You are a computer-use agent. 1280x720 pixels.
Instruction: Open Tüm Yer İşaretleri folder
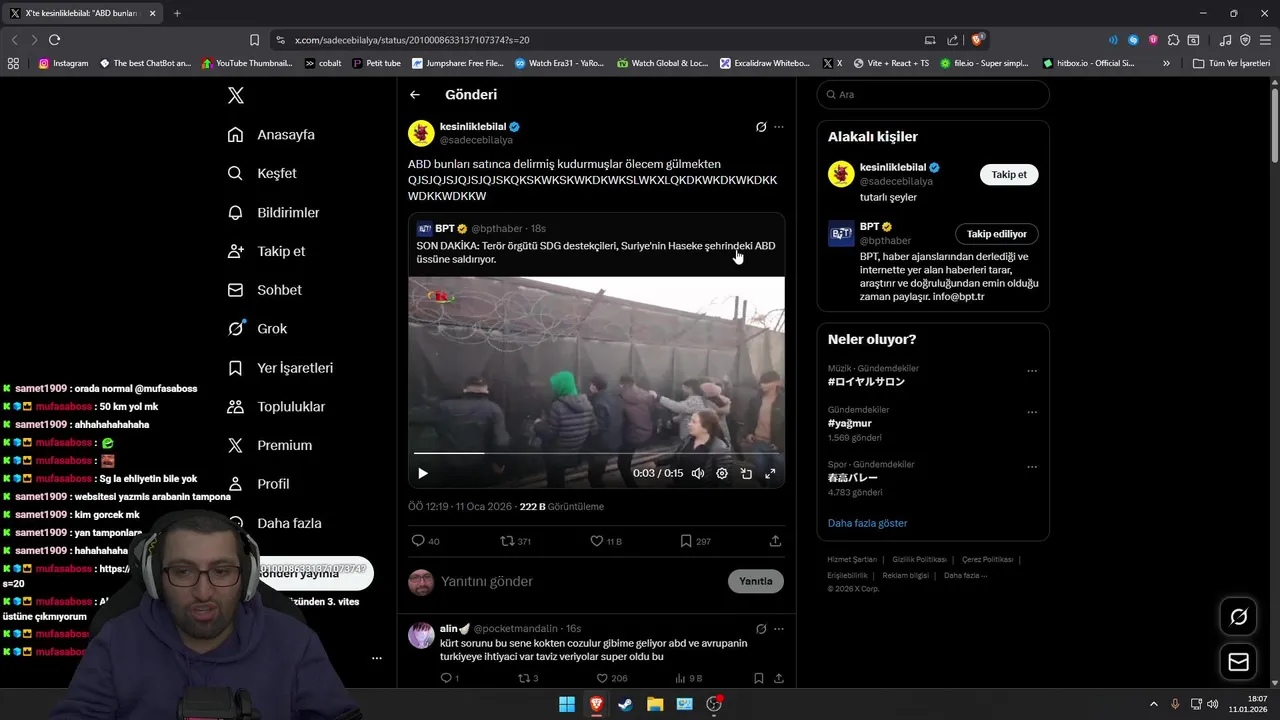point(1231,63)
